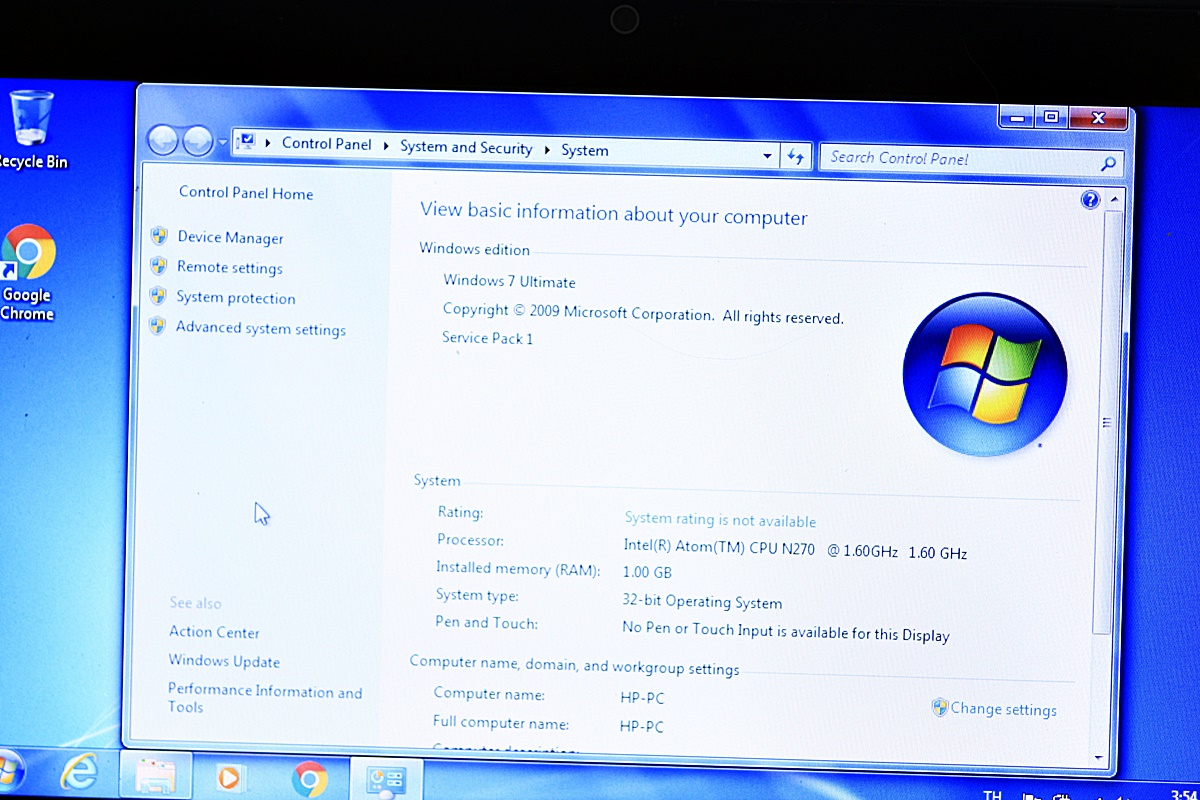This screenshot has height=800, width=1200.
Task: Open Google Chrome from taskbar
Action: [310, 779]
